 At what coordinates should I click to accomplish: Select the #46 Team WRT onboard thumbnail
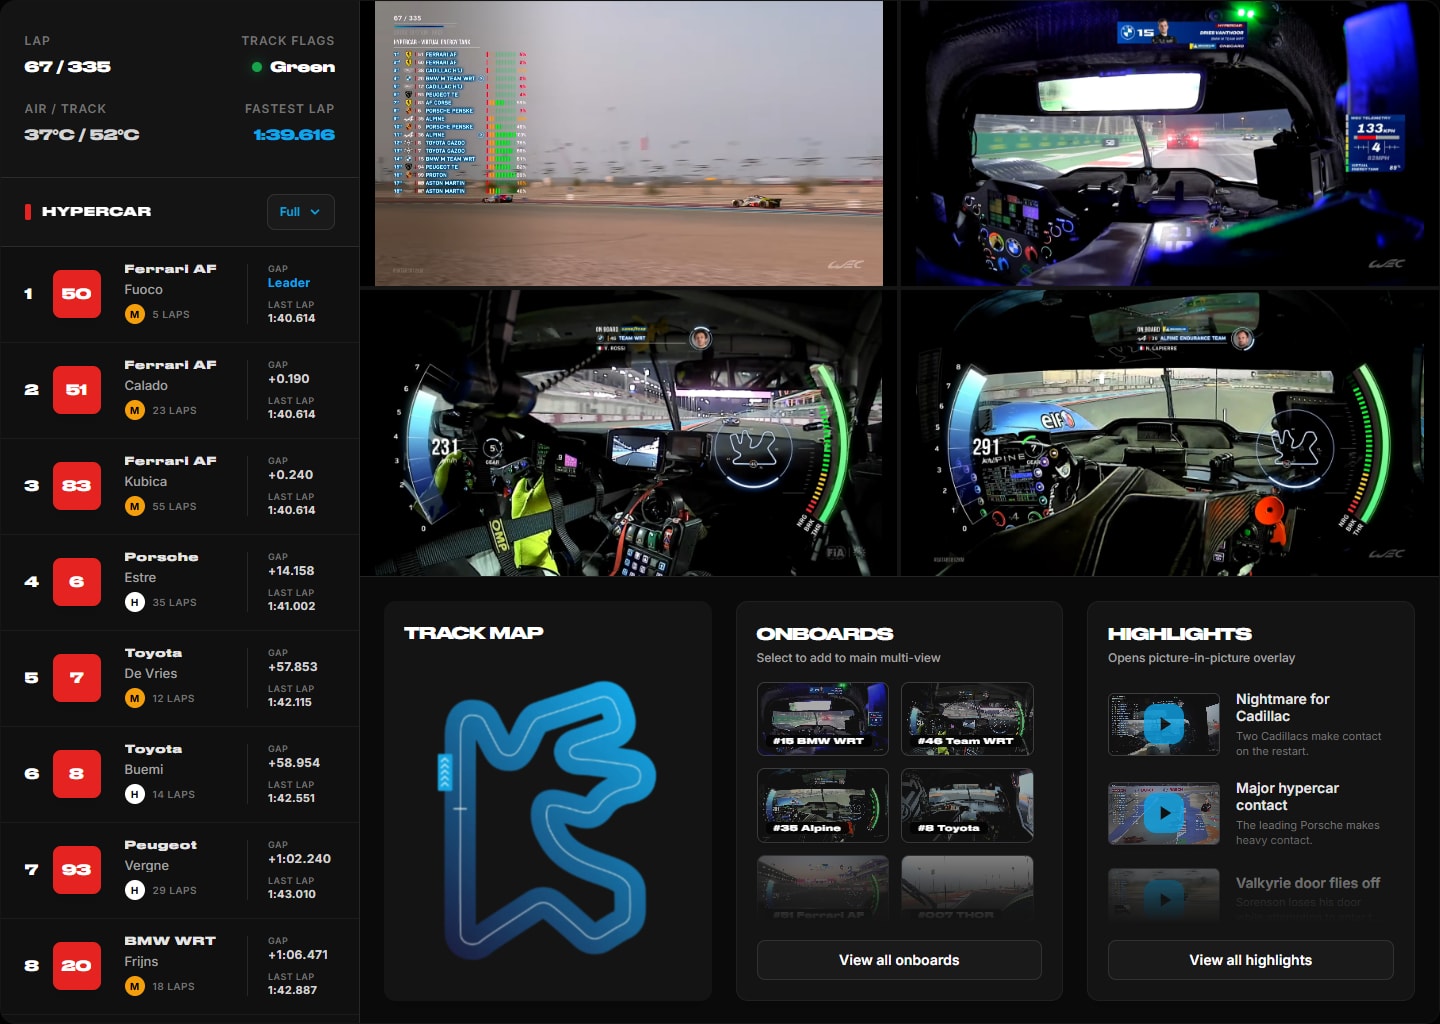[x=966, y=718]
